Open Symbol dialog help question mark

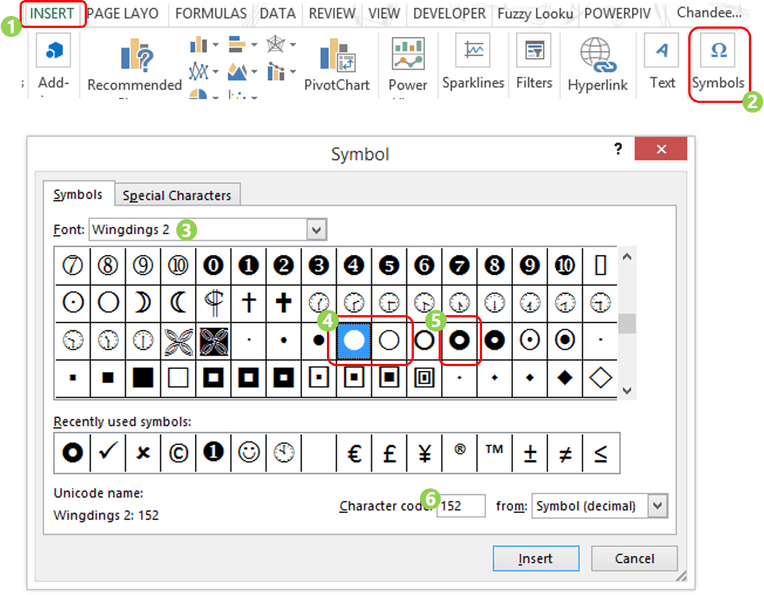click(618, 148)
